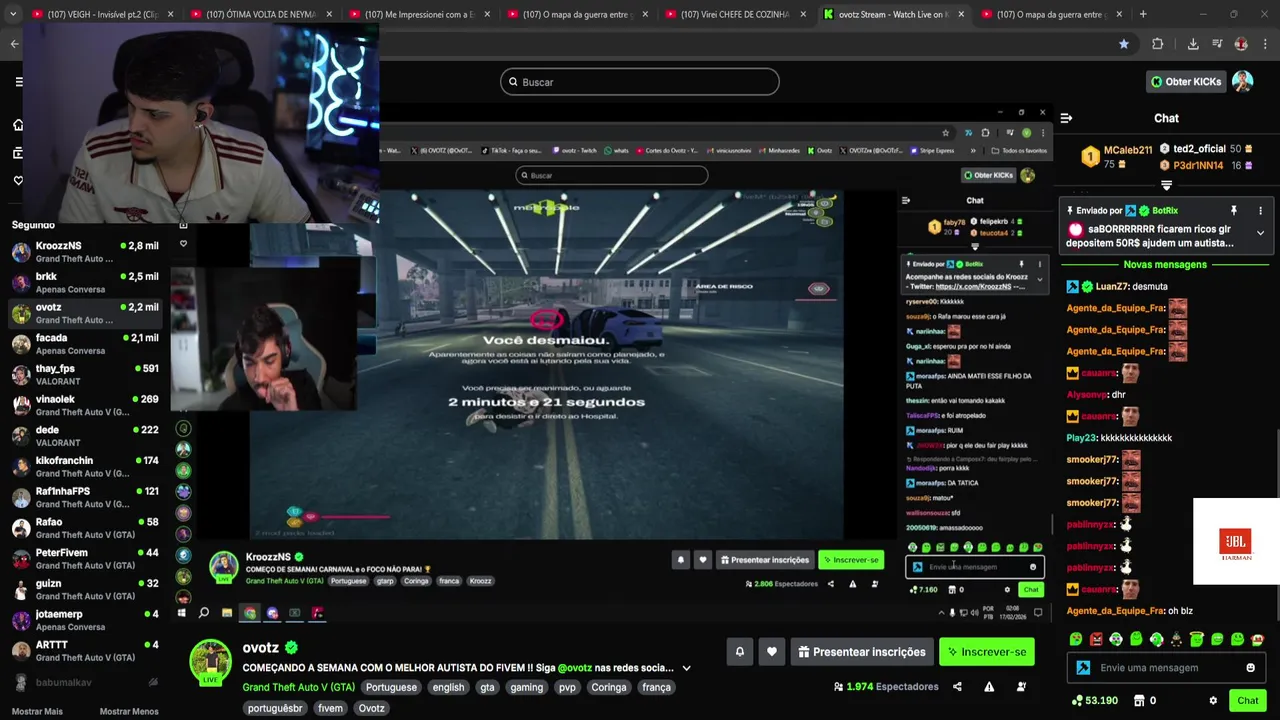Click the chat identity badge in message box
The height and width of the screenshot is (720, 1280).
point(1083,668)
